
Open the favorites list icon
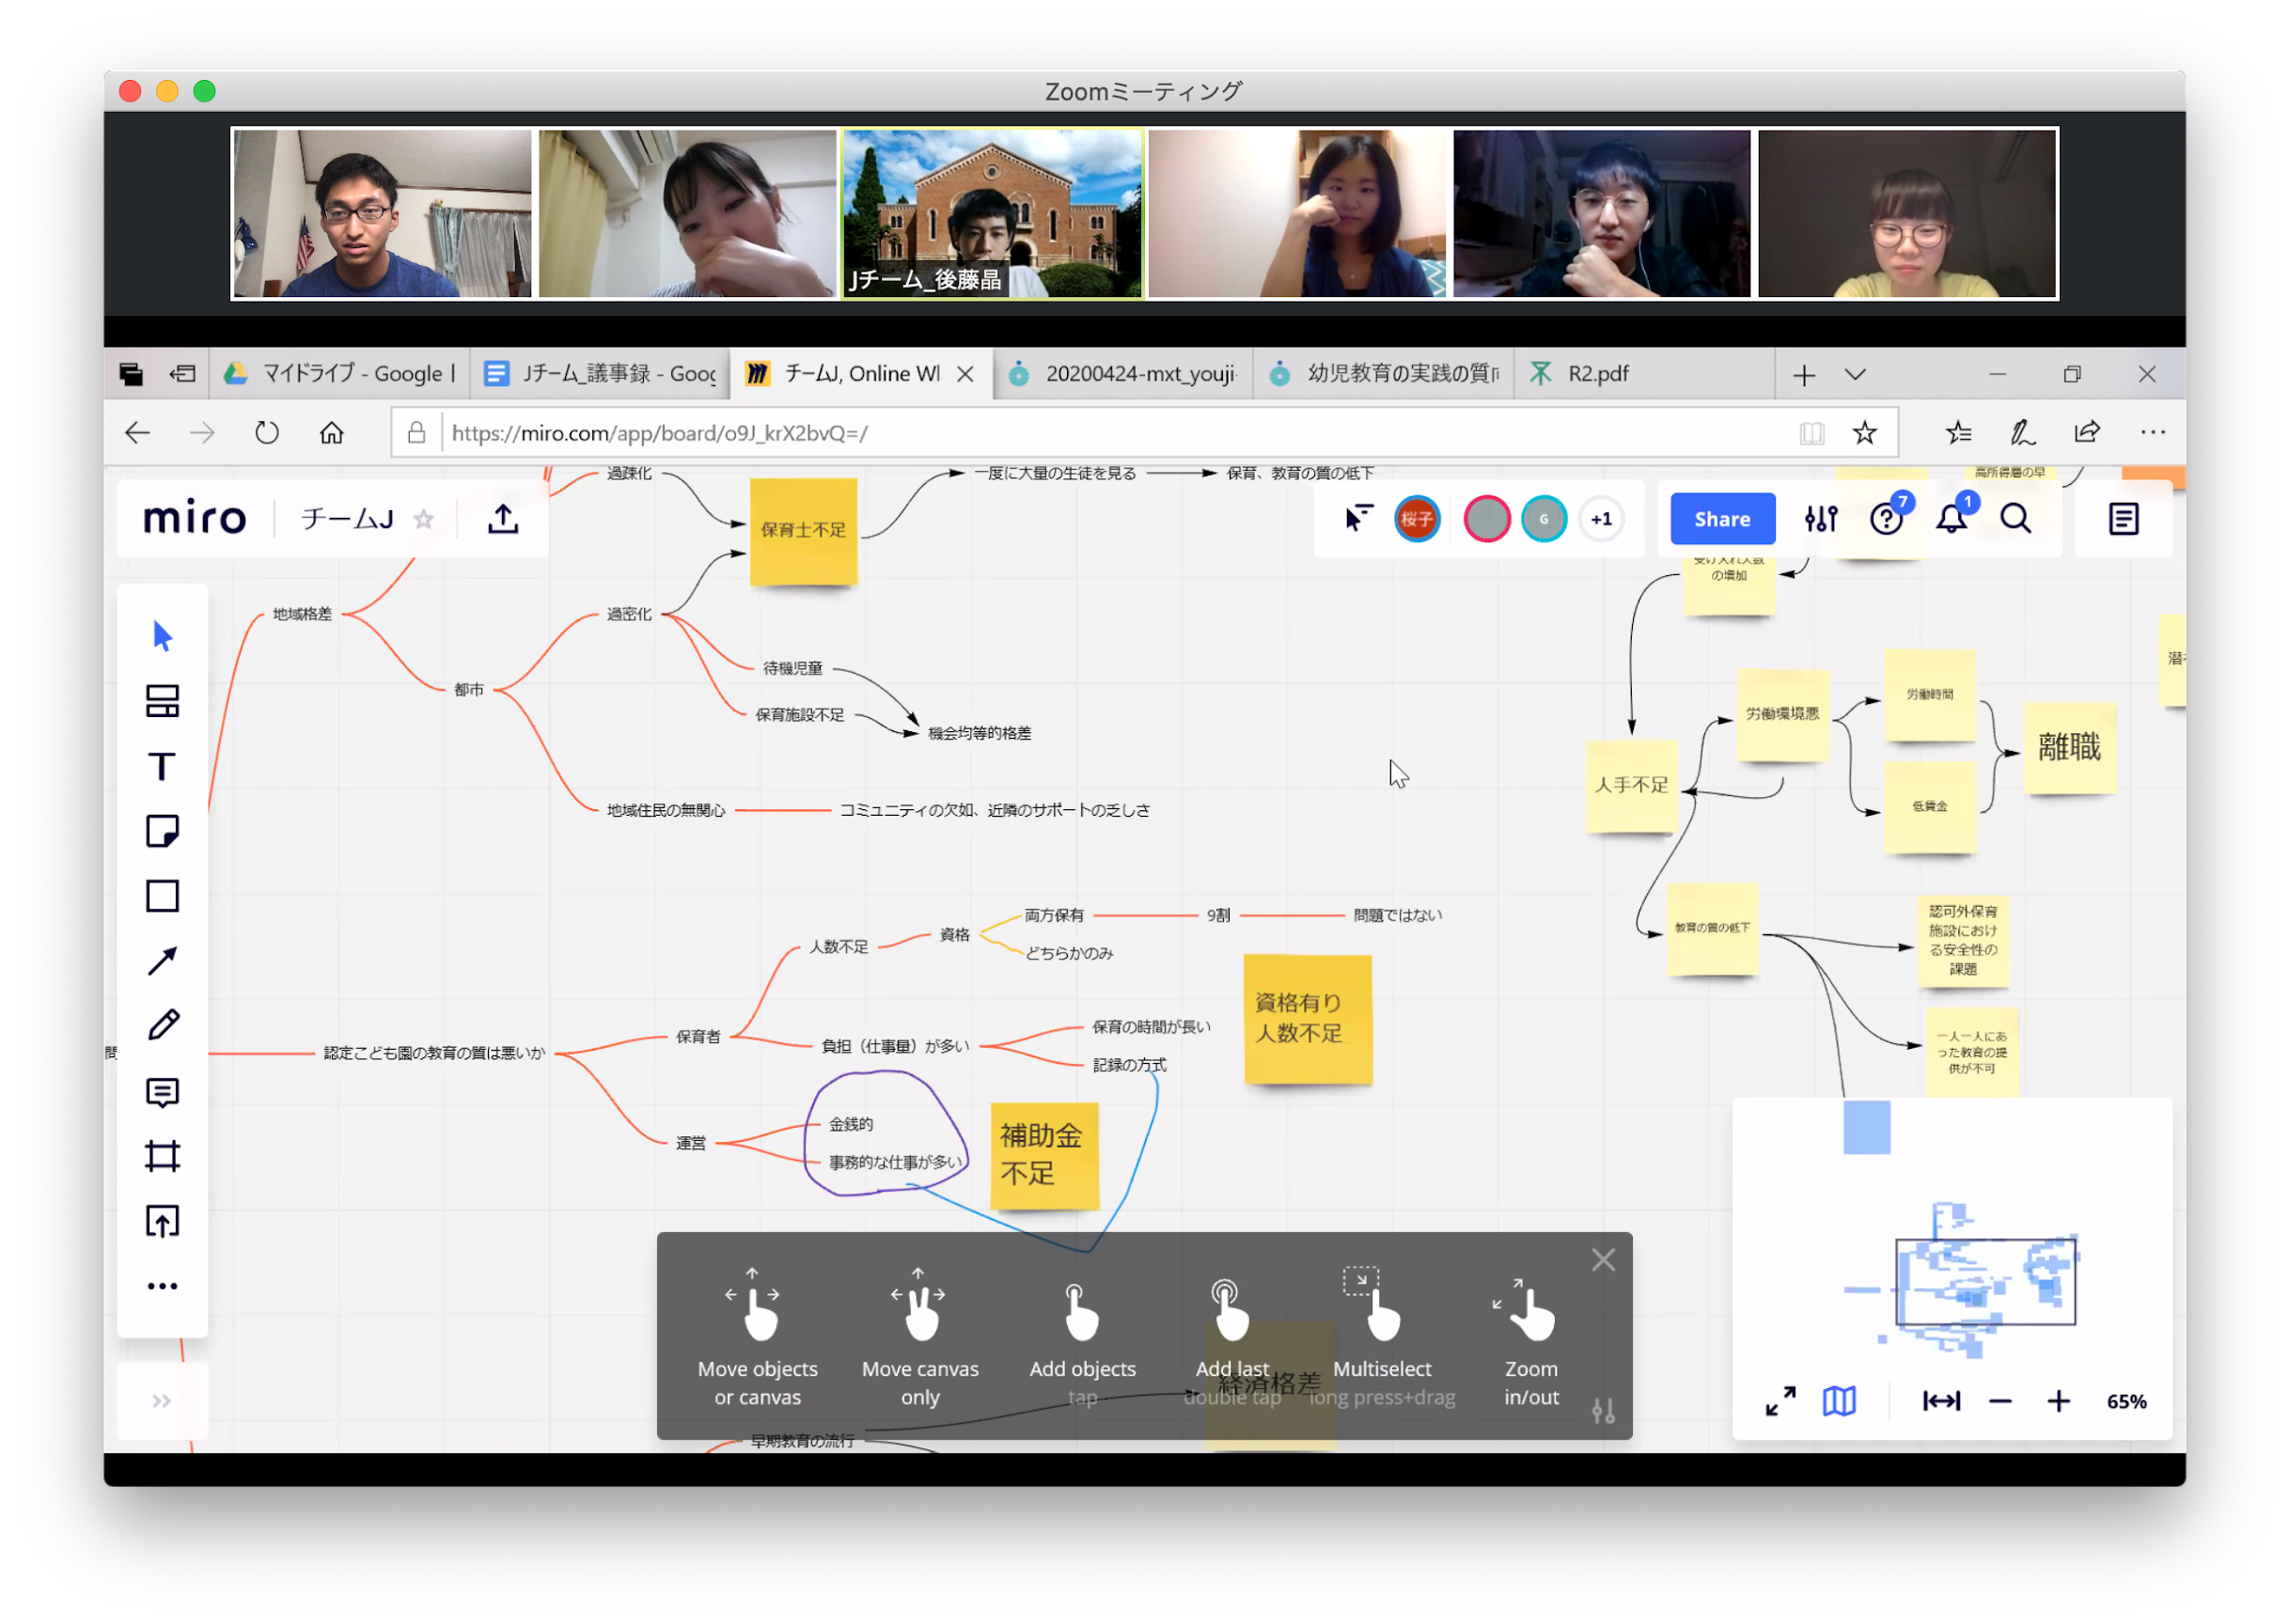coord(1959,433)
